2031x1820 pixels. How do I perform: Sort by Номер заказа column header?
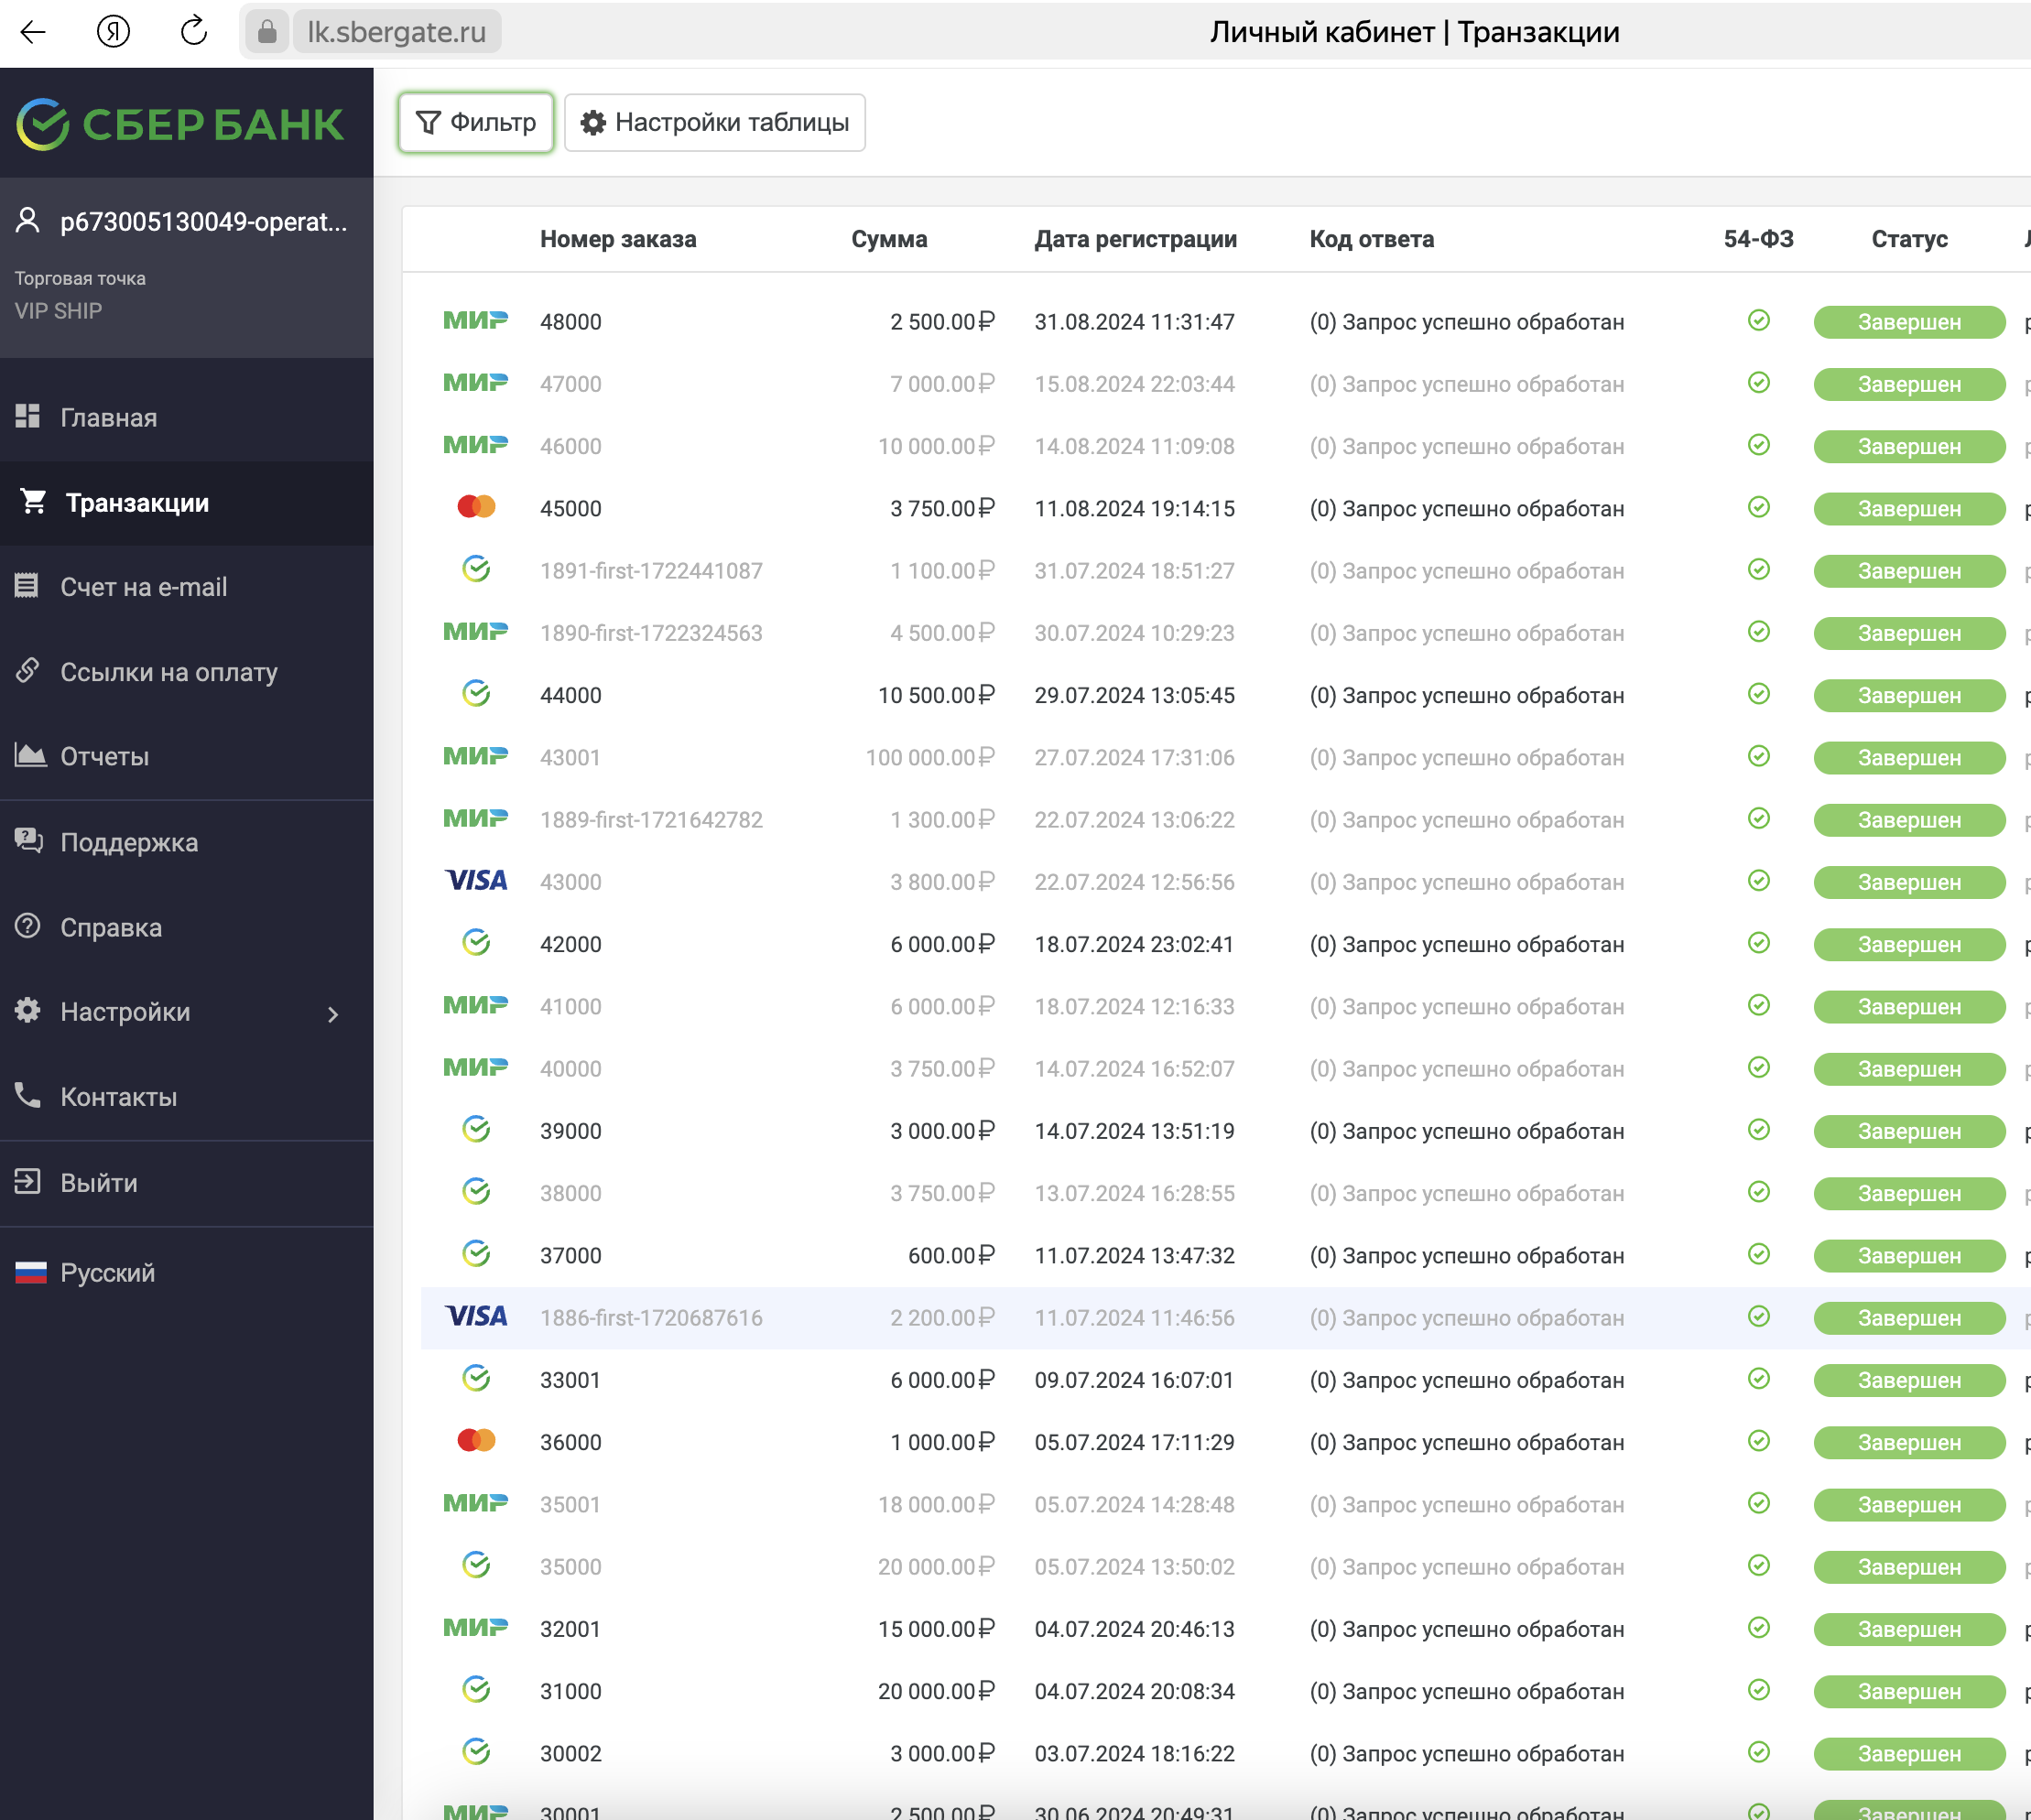point(618,239)
